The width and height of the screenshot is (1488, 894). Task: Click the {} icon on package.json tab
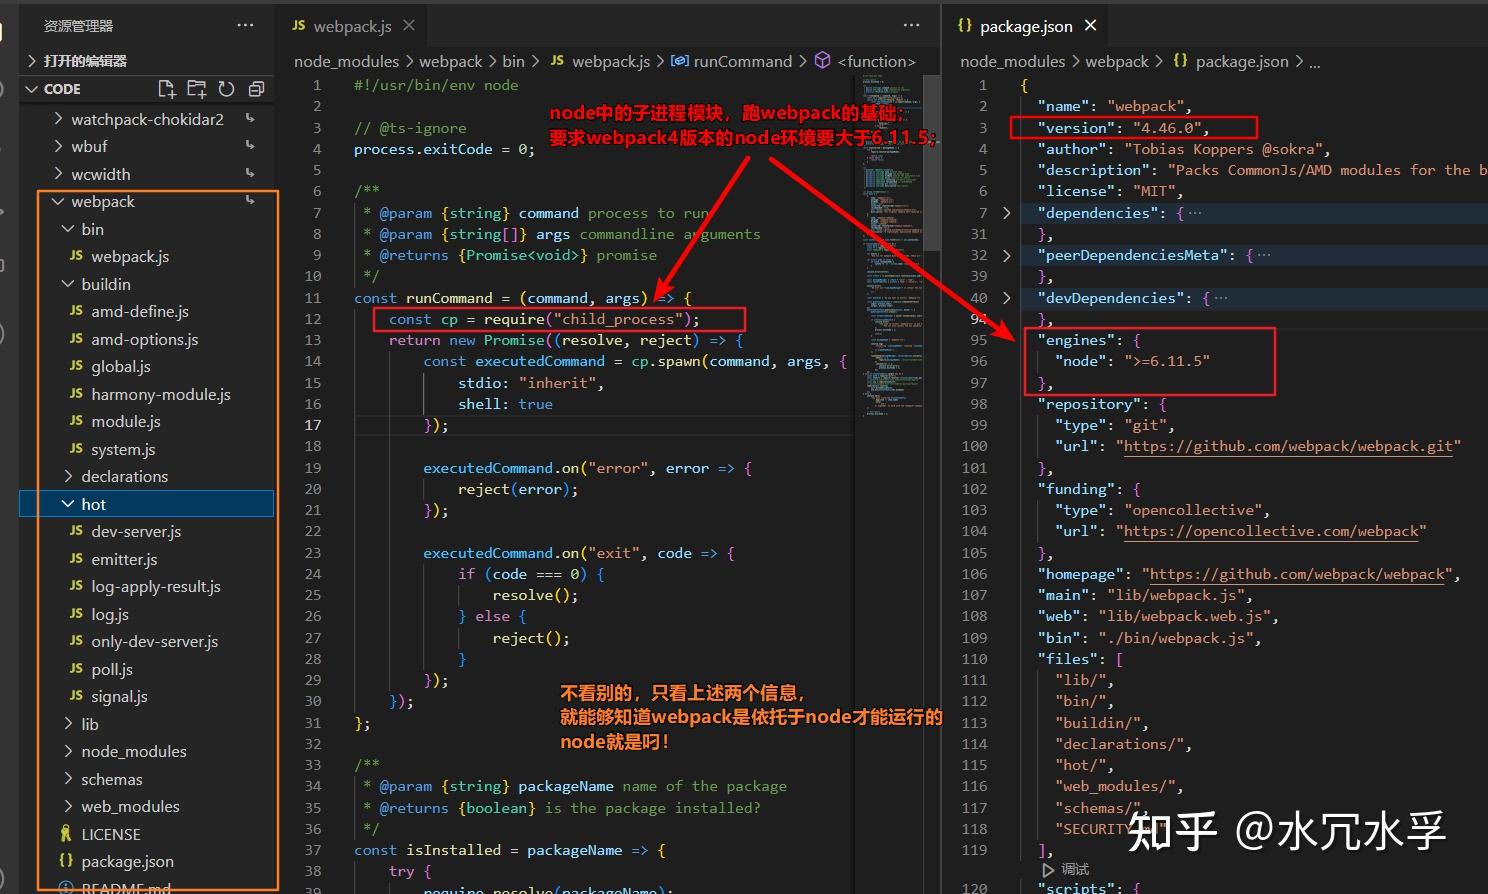(965, 26)
